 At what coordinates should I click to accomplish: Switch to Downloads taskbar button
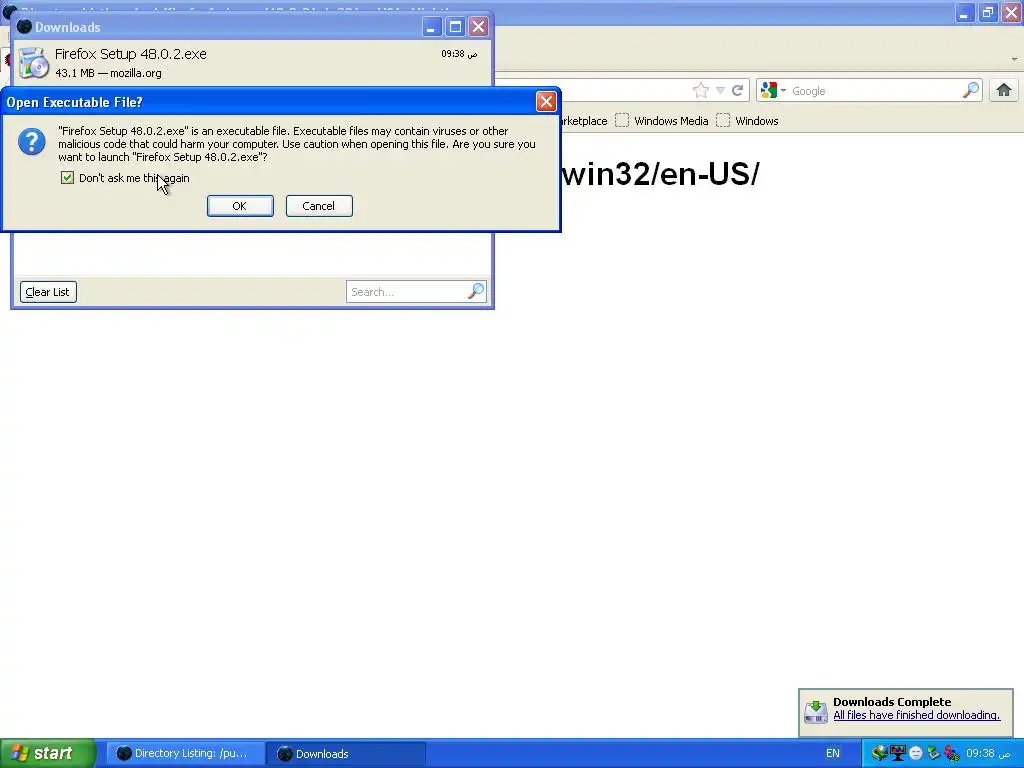pos(346,754)
